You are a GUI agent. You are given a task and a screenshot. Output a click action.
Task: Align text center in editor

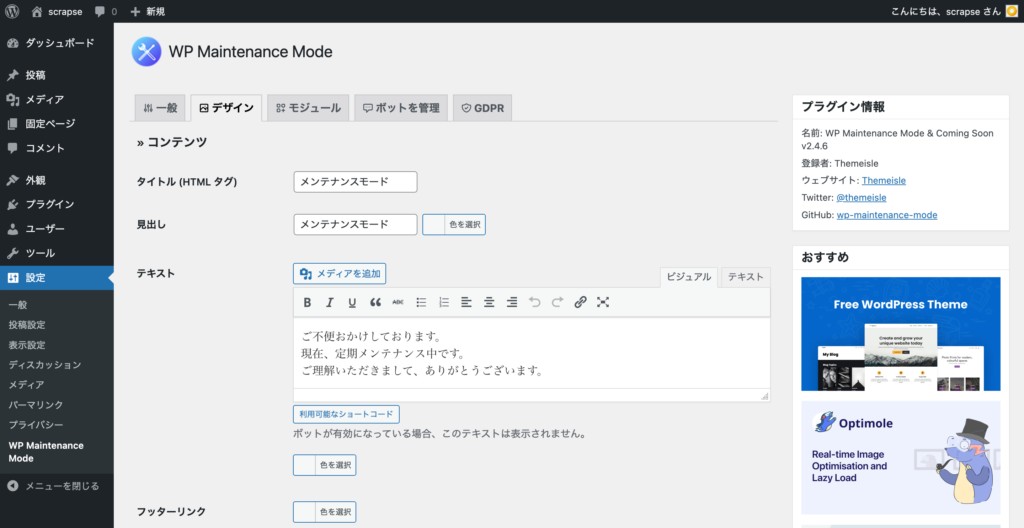489,303
